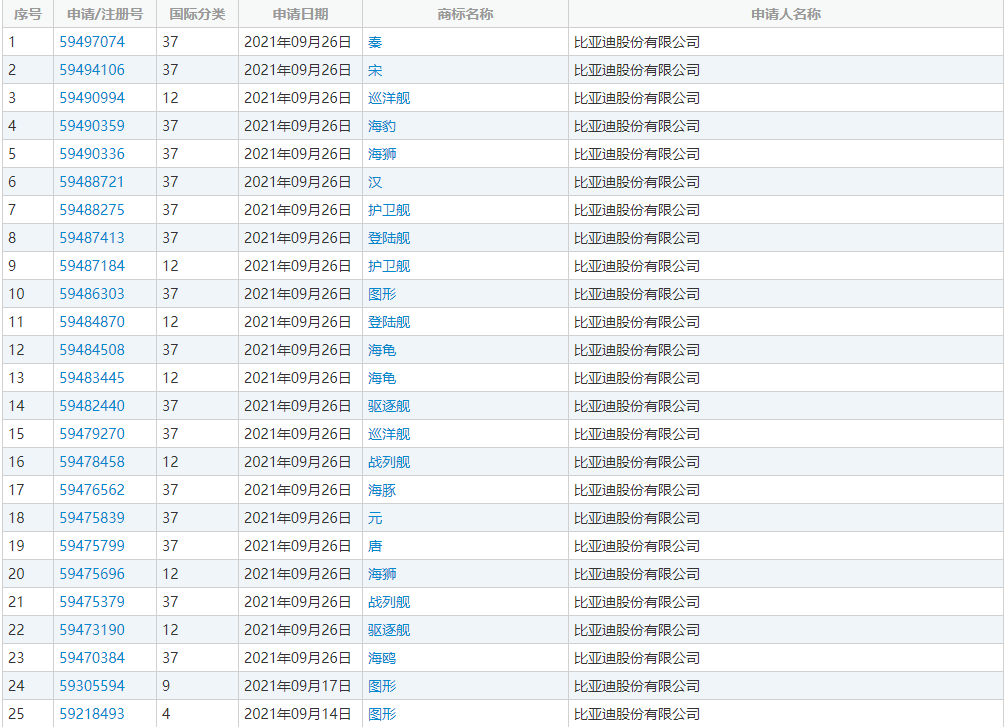Screen dimensions: 1005x727
Task: Open registration number 59494106
Action: pyautogui.click(x=92, y=70)
